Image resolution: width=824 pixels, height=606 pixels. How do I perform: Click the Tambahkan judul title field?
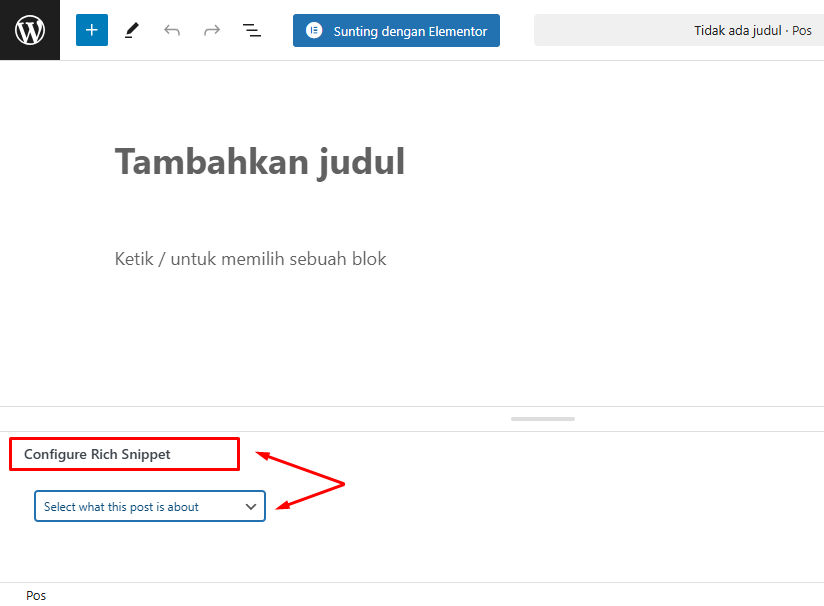pyautogui.click(x=260, y=161)
